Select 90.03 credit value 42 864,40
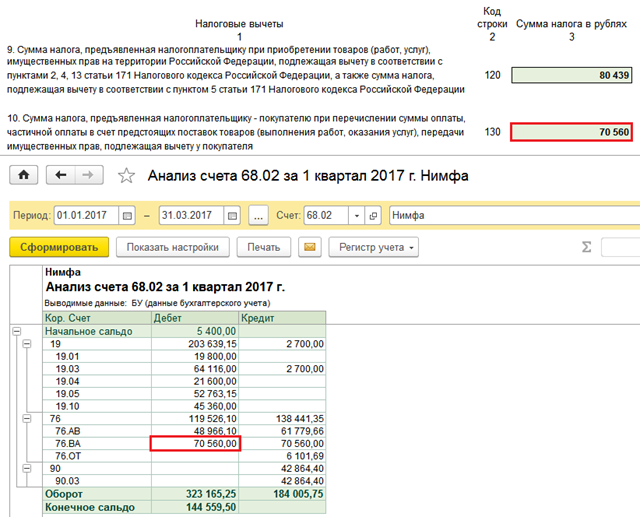This screenshot has width=640, height=517. click(282, 481)
